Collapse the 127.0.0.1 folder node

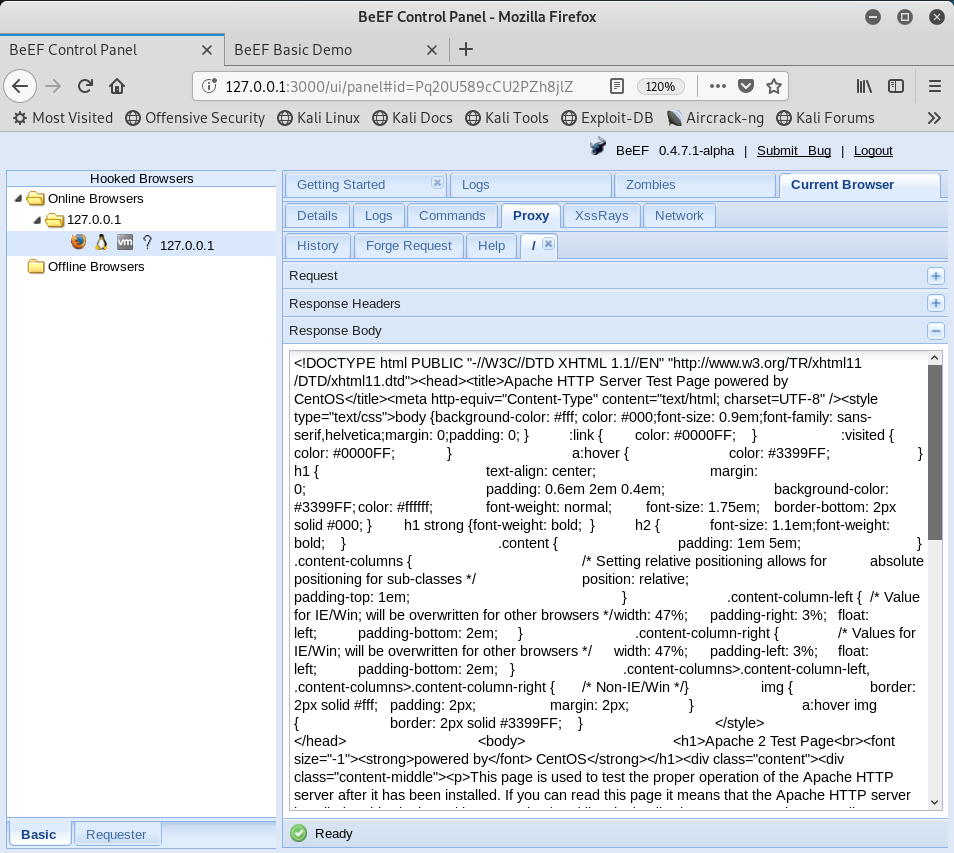pyautogui.click(x=37, y=220)
